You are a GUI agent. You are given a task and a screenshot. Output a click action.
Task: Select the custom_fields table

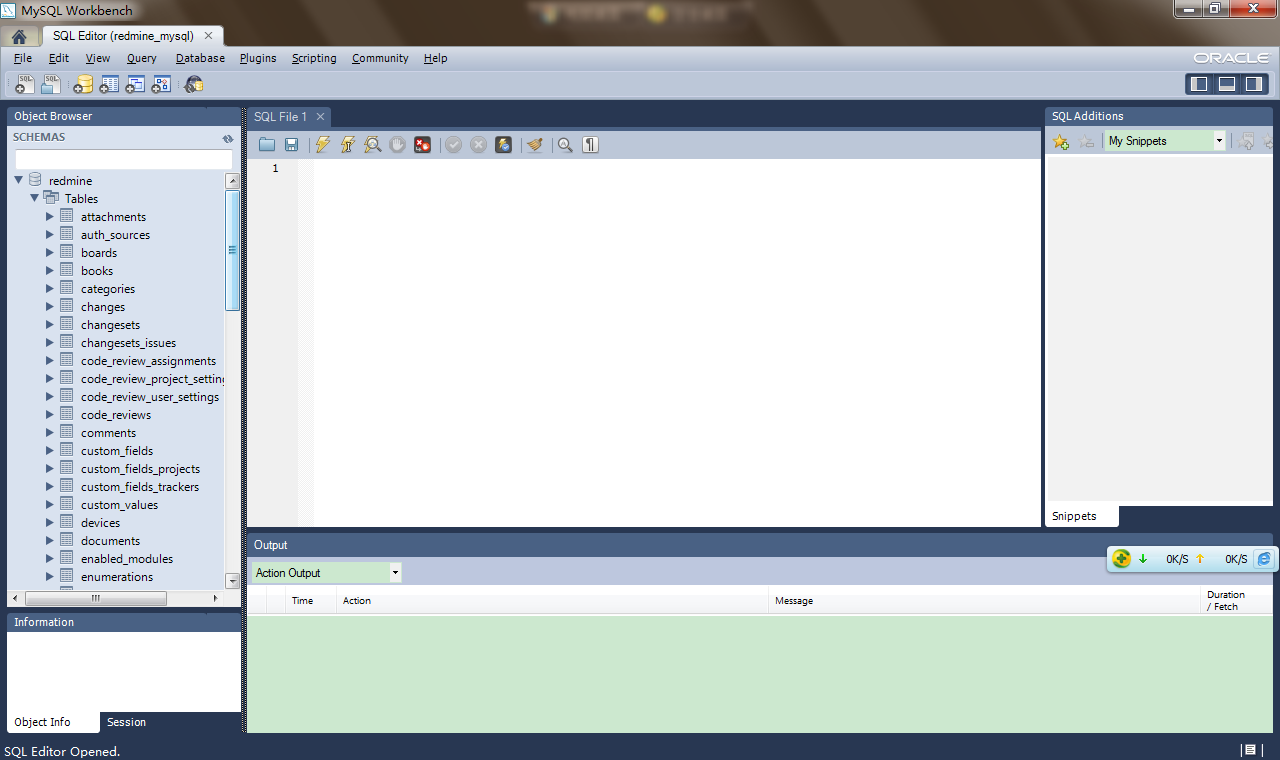(117, 451)
